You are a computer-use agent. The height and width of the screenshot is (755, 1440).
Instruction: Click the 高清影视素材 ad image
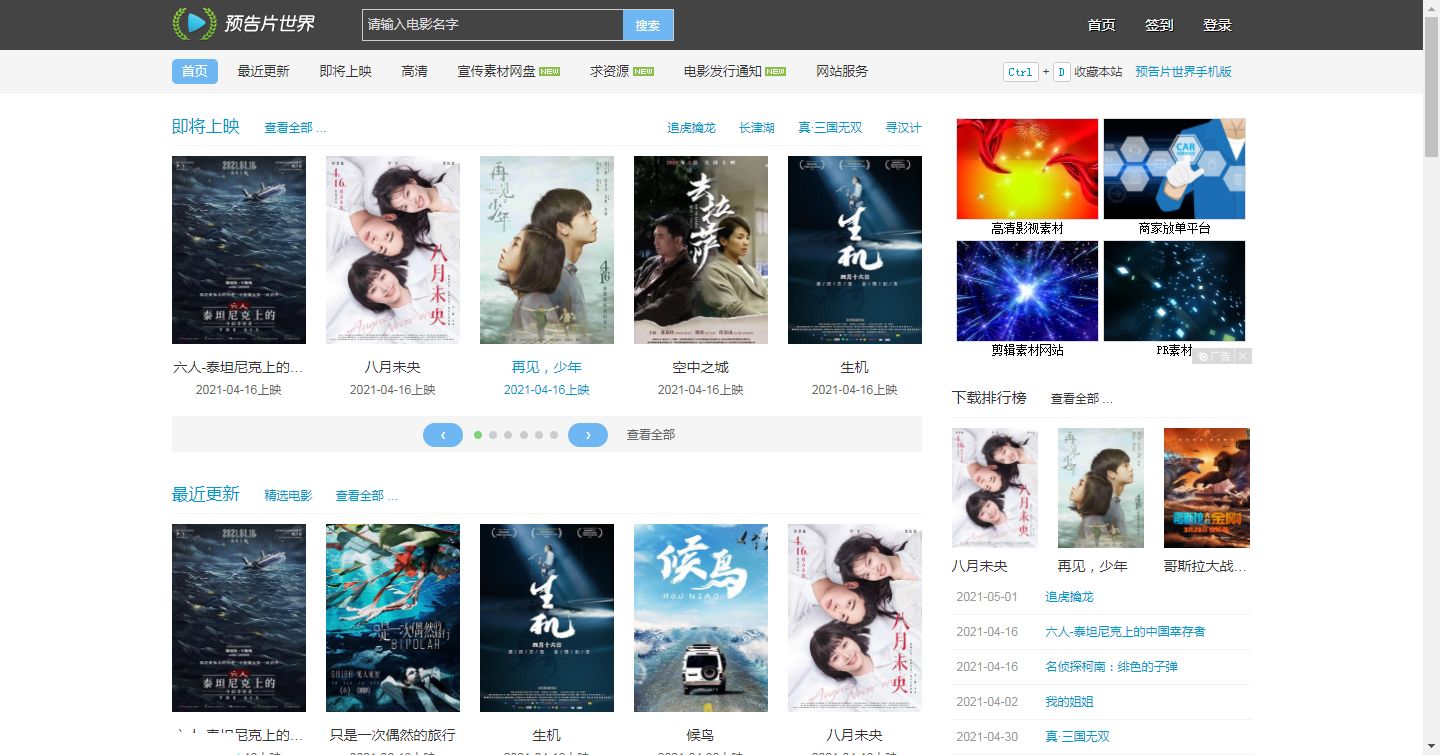(x=1027, y=169)
